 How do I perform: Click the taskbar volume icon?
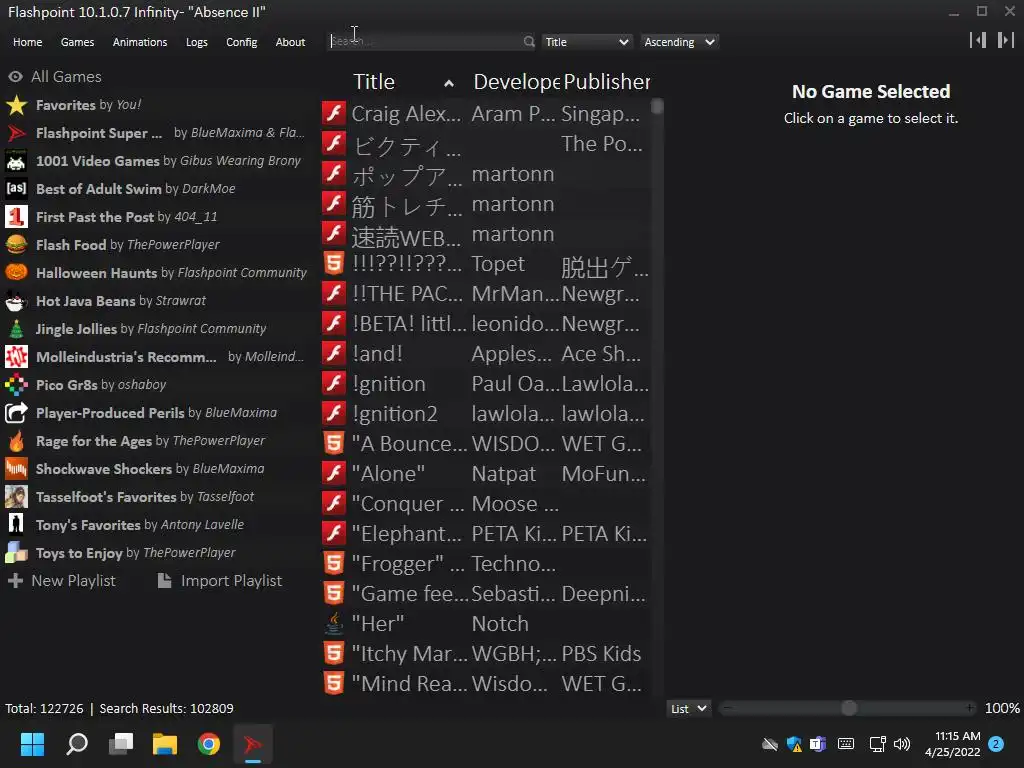pos(902,744)
